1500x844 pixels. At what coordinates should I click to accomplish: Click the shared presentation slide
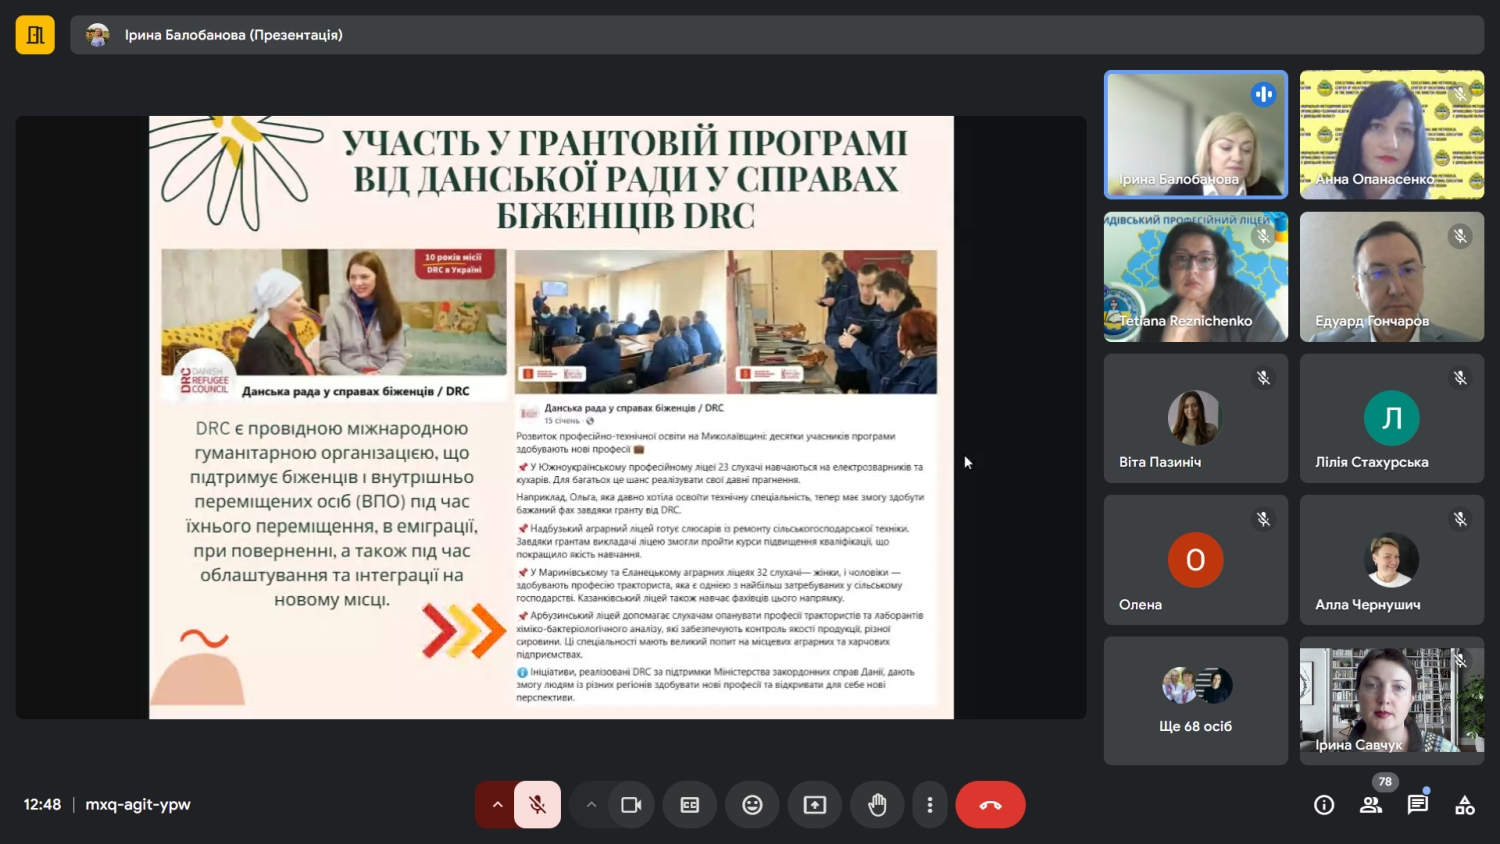[551, 417]
